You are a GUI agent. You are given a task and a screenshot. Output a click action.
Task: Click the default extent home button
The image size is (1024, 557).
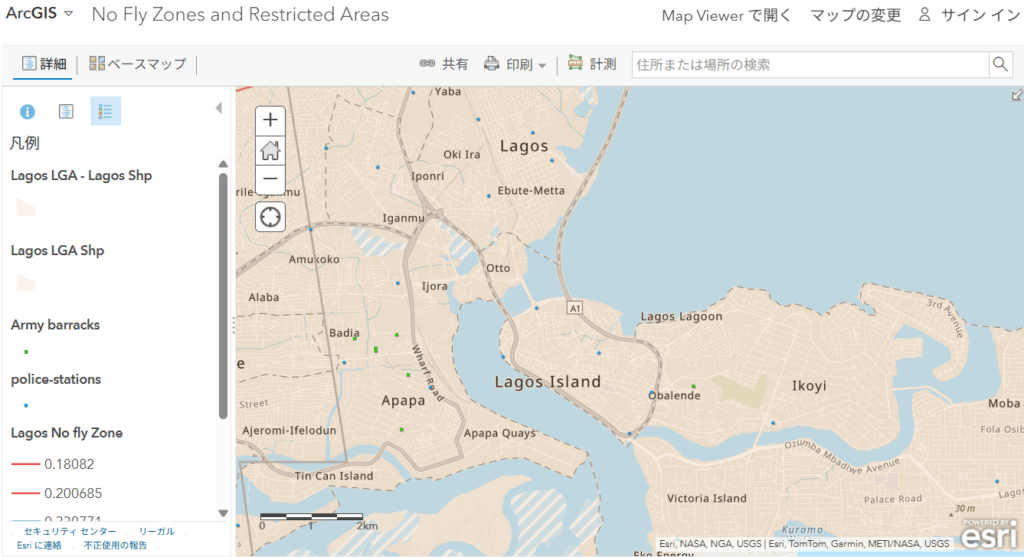270,150
